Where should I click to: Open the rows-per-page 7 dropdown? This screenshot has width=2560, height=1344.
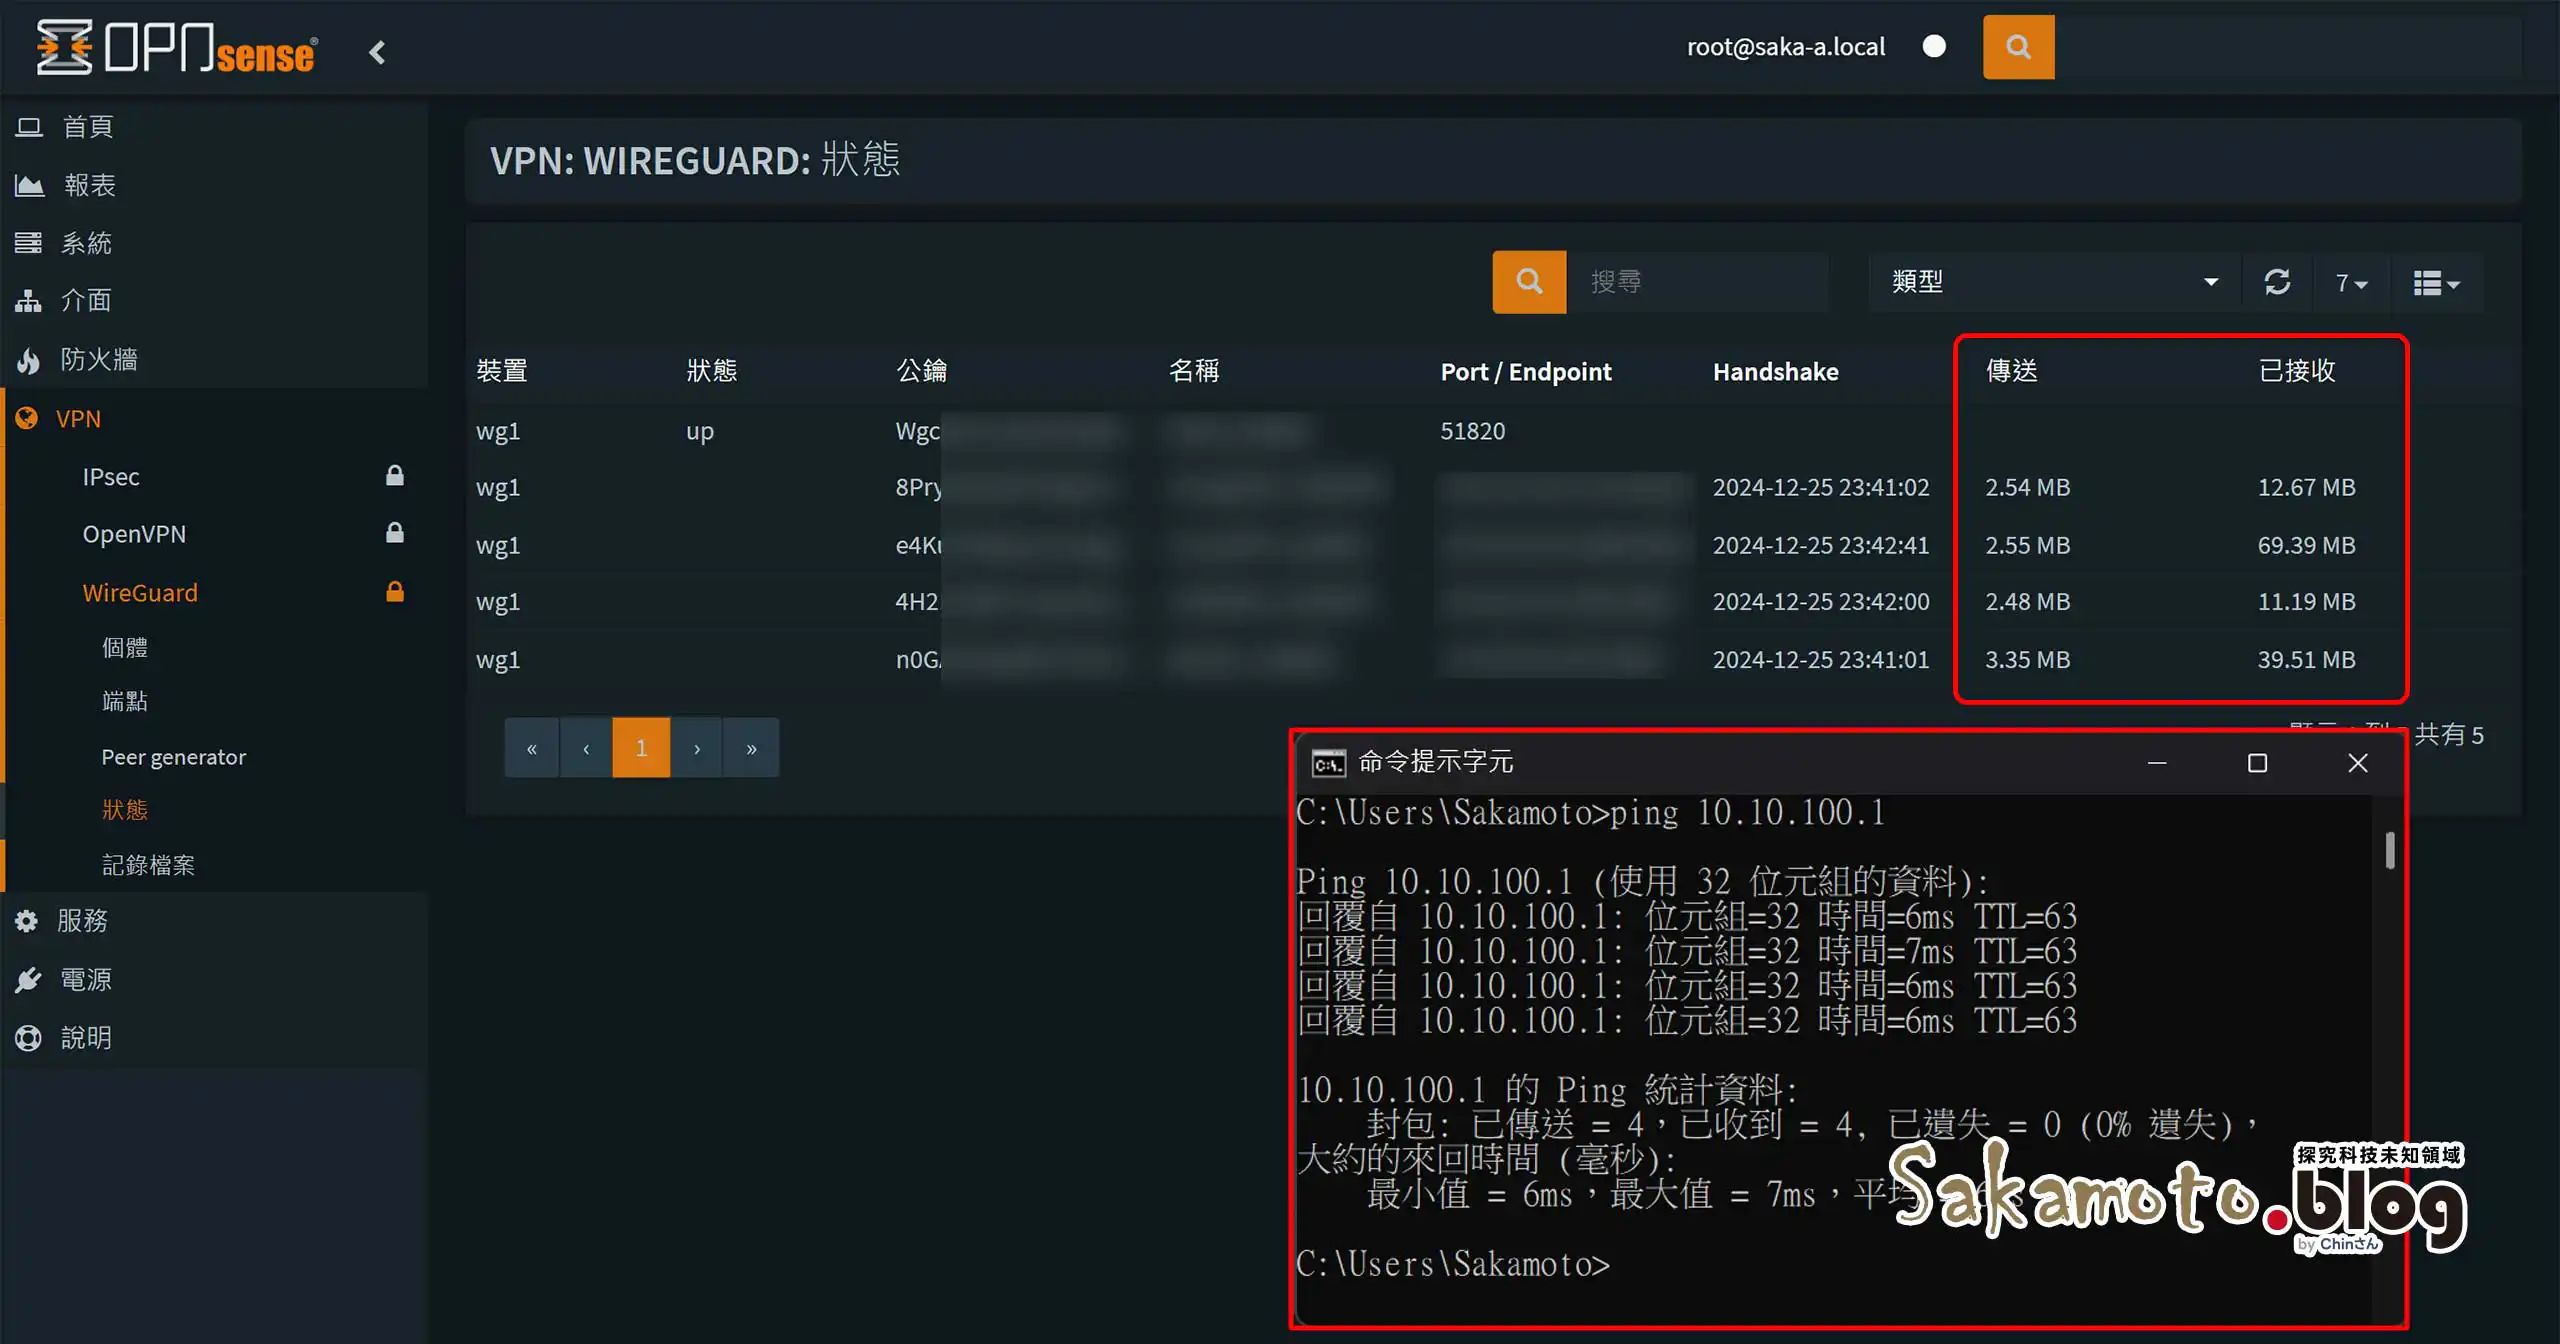click(2352, 282)
